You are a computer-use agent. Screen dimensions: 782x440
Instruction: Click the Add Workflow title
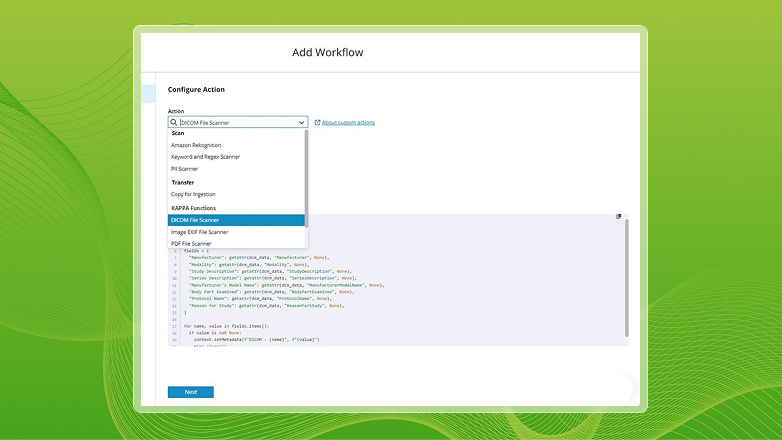(x=328, y=52)
